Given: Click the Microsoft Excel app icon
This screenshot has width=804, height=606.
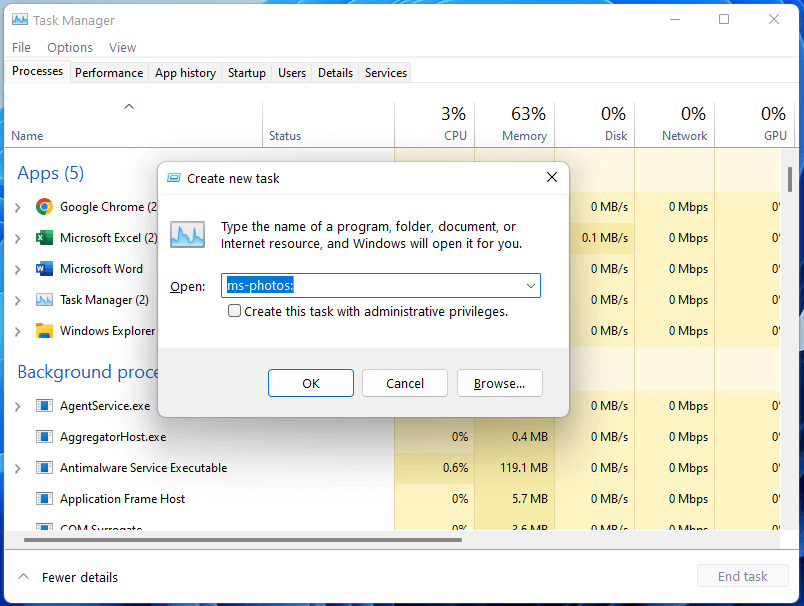Looking at the screenshot, I should click(44, 238).
